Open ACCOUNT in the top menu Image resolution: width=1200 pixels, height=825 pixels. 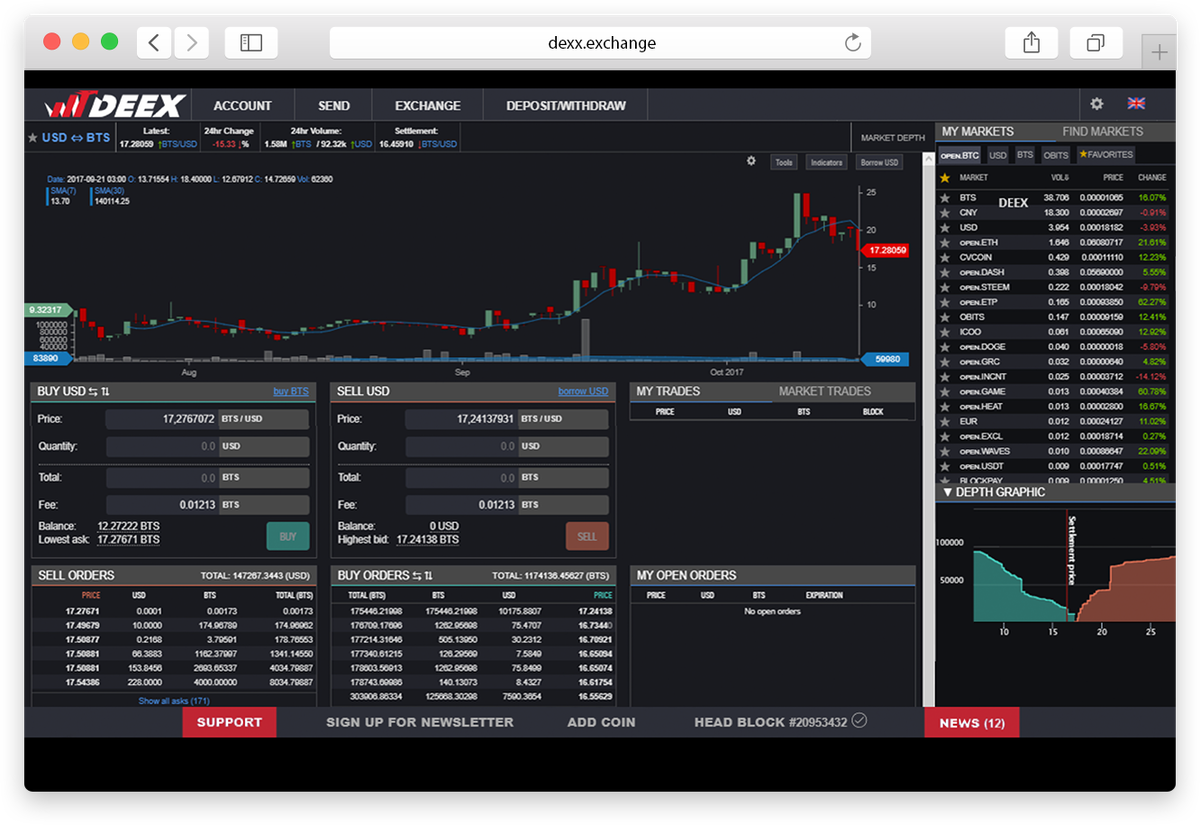[242, 105]
